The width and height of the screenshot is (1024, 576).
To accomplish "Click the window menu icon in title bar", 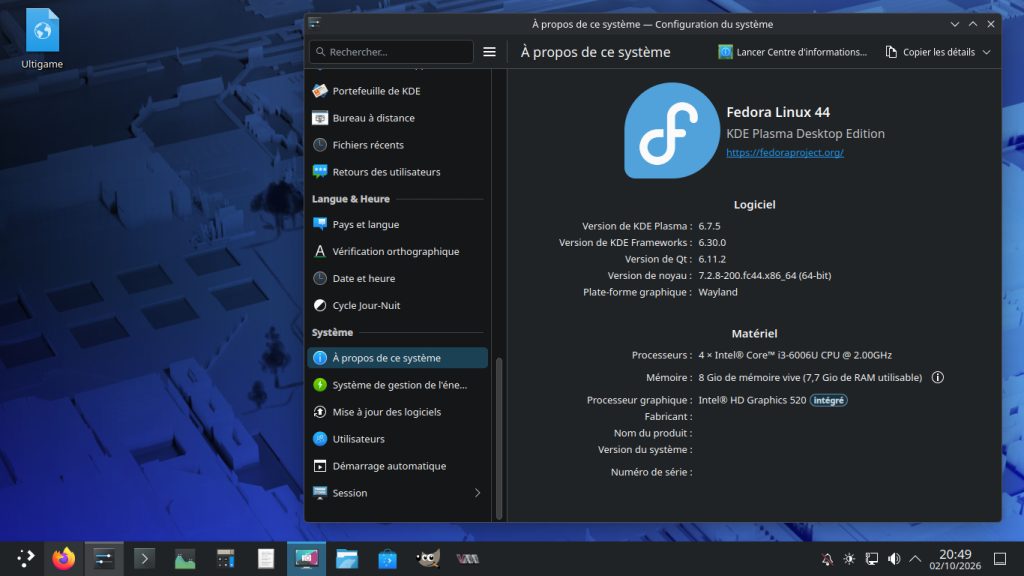I will coord(315,24).
